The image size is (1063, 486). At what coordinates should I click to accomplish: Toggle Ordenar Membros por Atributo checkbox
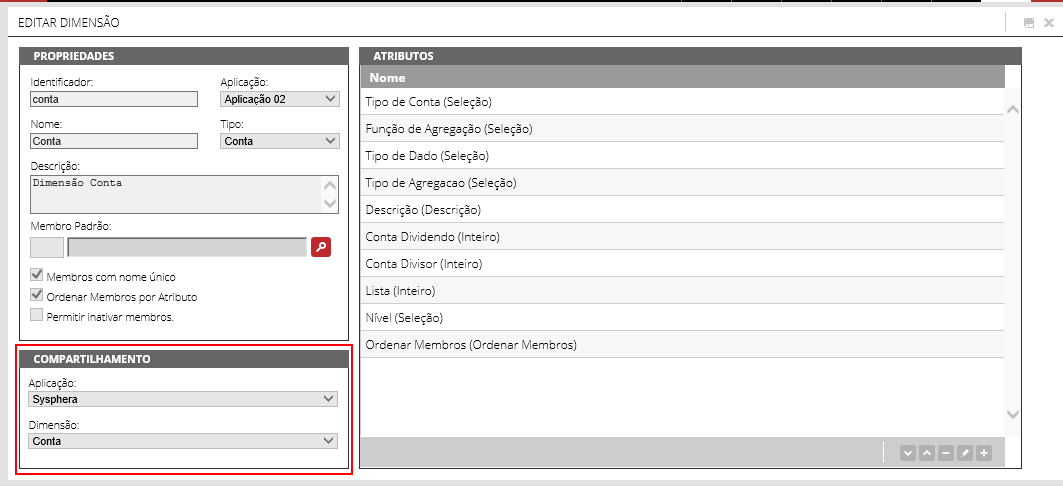point(37,295)
